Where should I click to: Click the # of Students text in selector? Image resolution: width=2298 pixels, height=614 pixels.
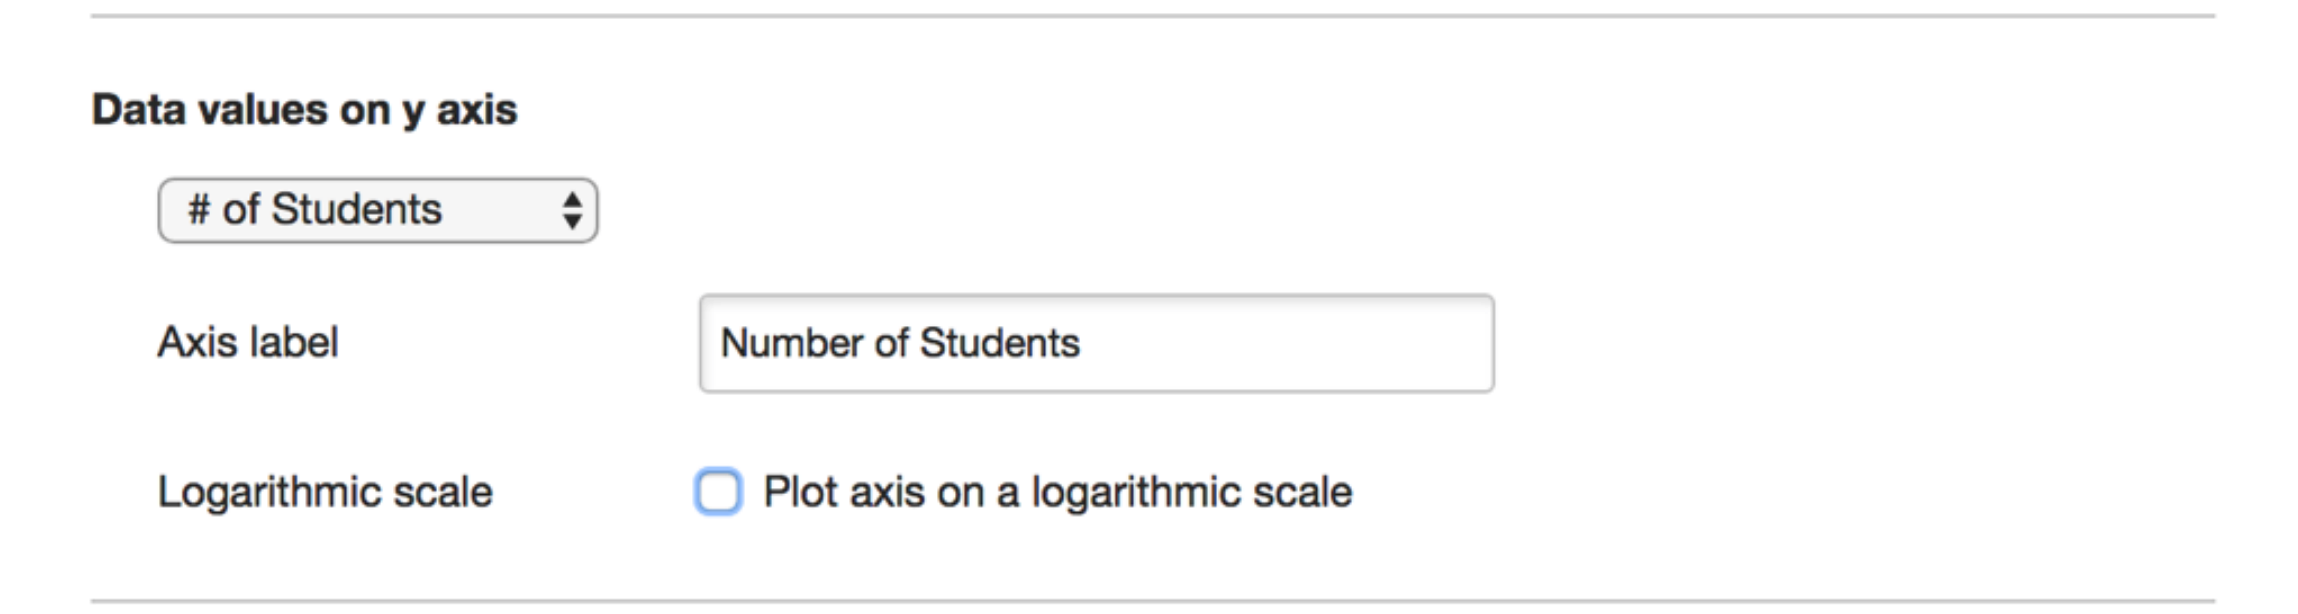pos(315,210)
